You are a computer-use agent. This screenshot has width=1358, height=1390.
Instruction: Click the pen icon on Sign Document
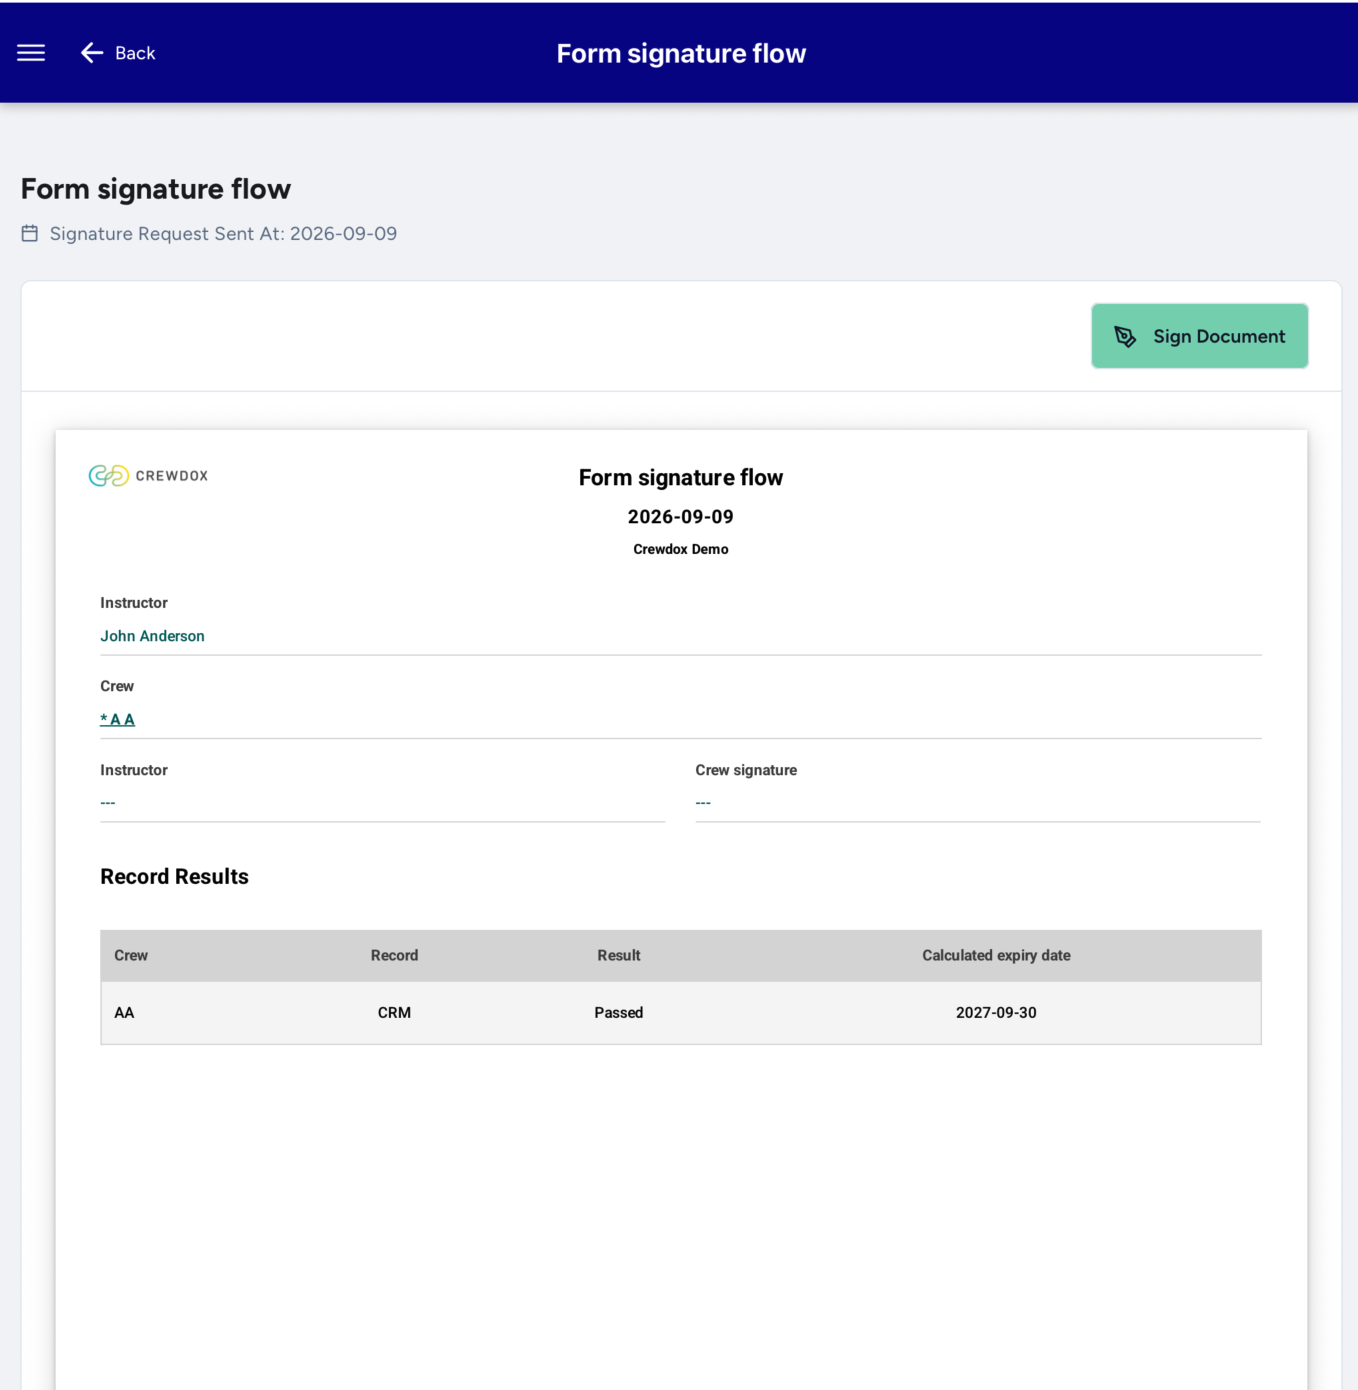point(1125,337)
